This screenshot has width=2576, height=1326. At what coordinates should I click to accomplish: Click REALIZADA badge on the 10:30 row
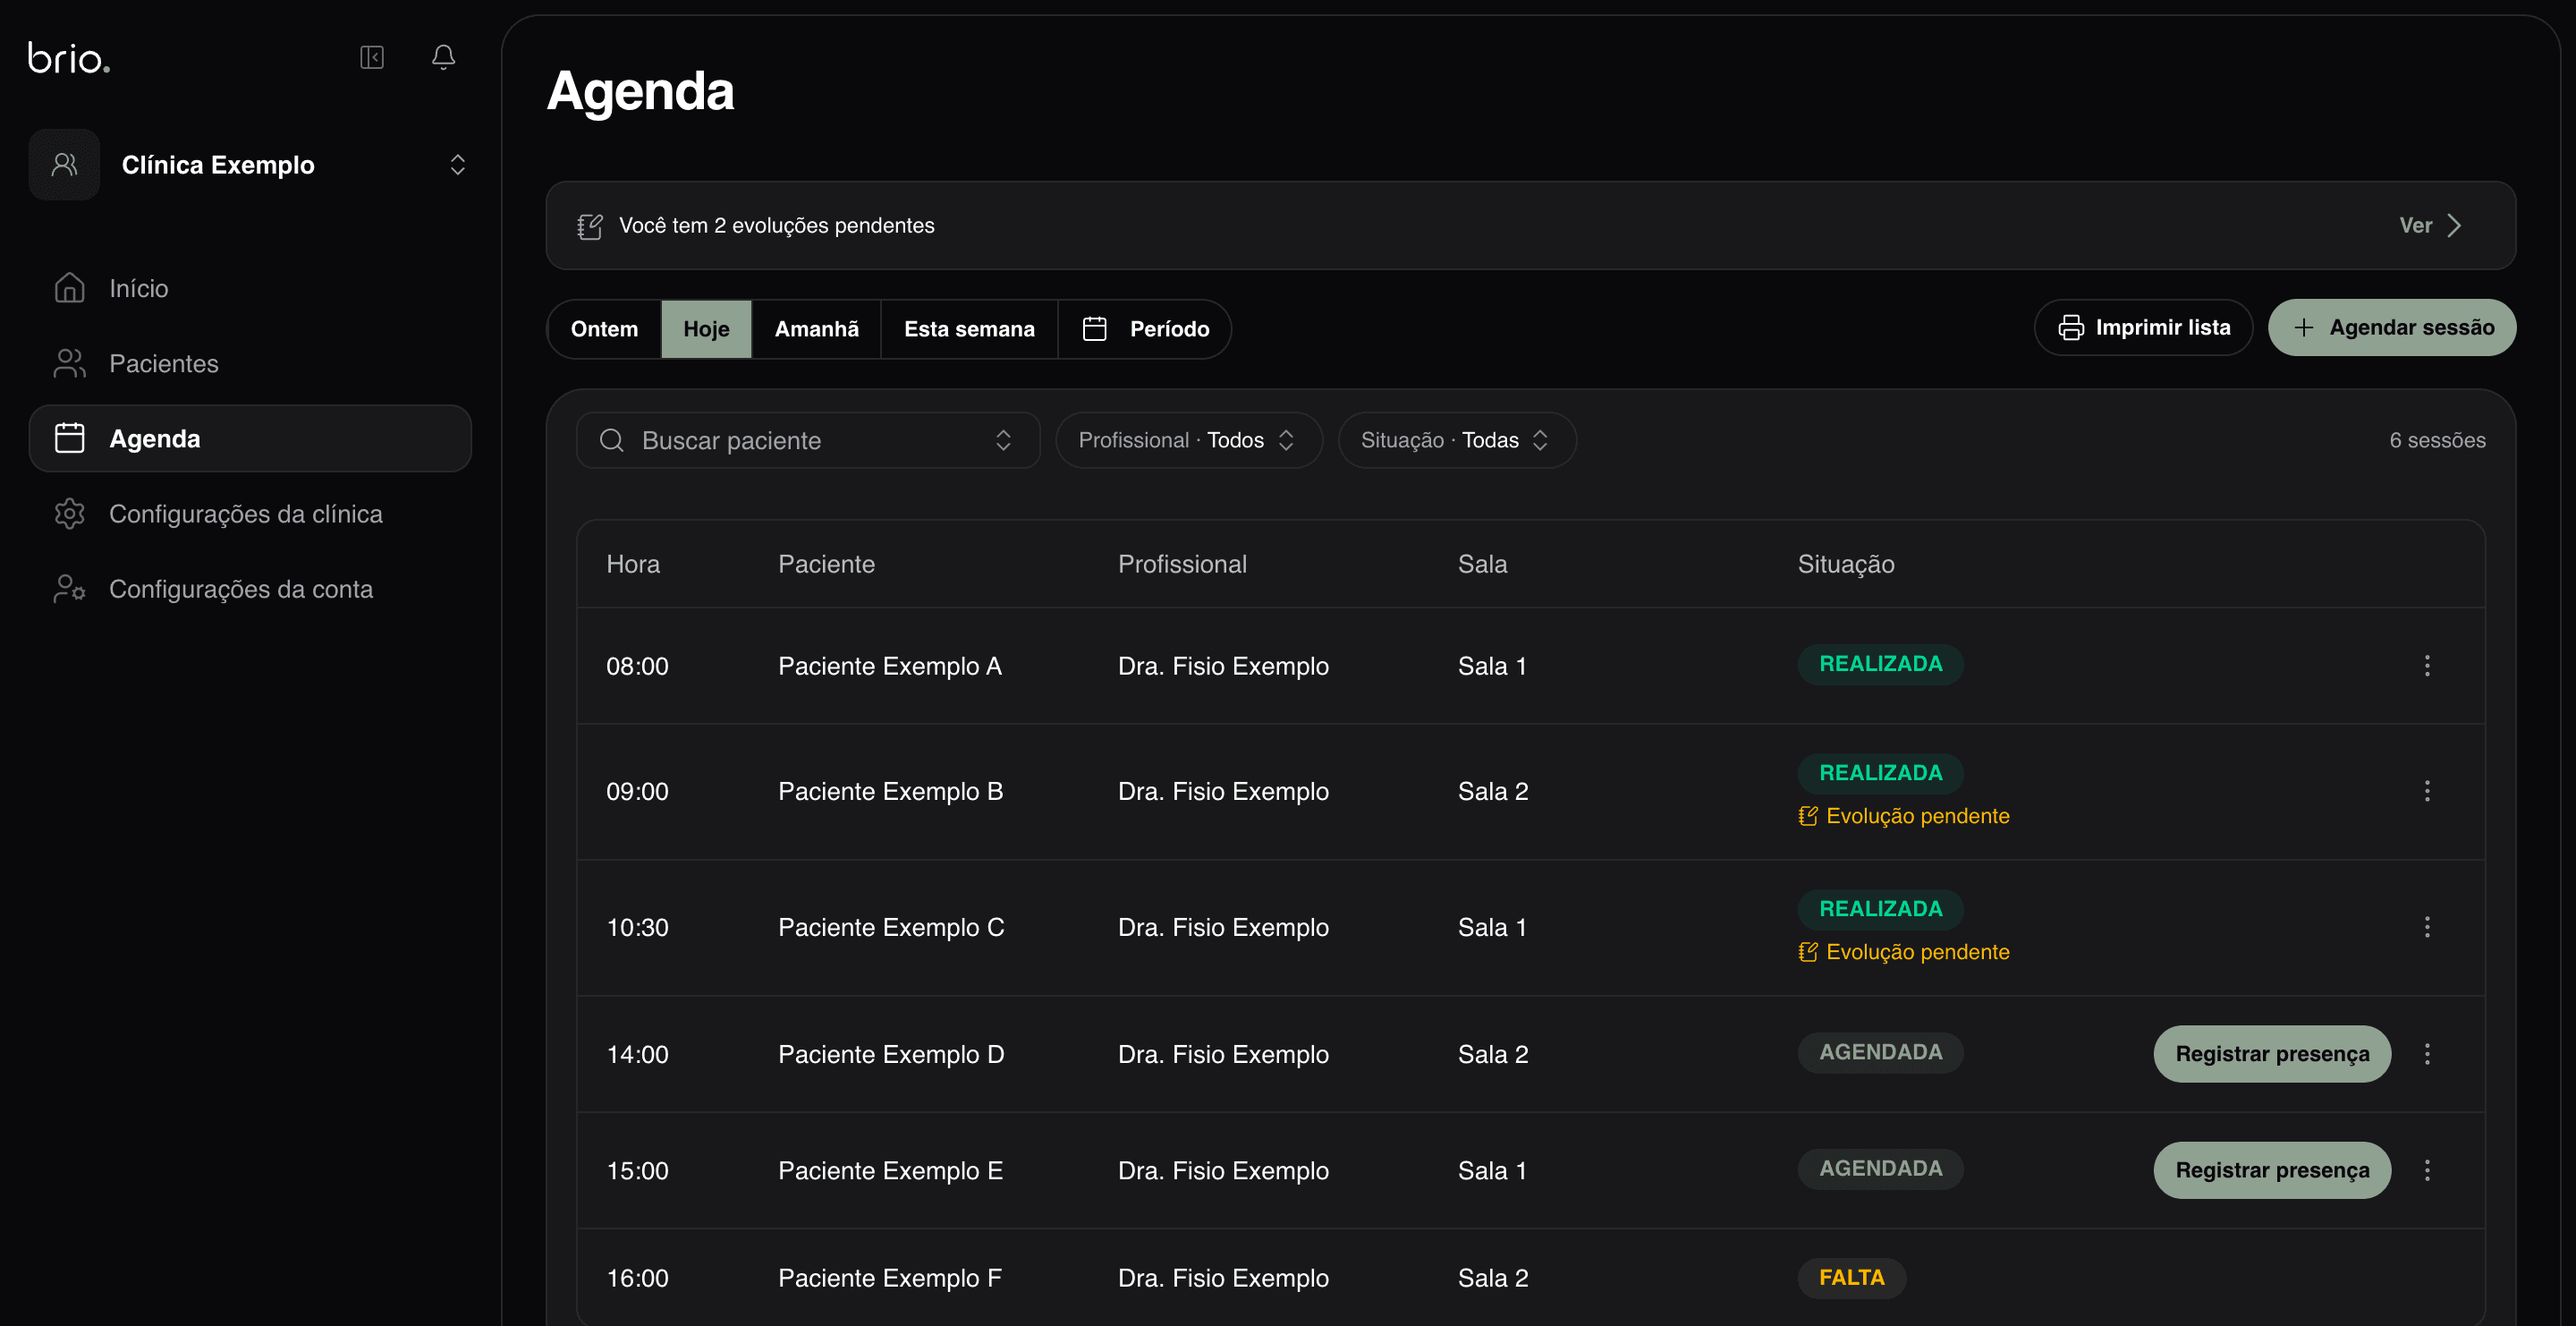(x=1881, y=909)
